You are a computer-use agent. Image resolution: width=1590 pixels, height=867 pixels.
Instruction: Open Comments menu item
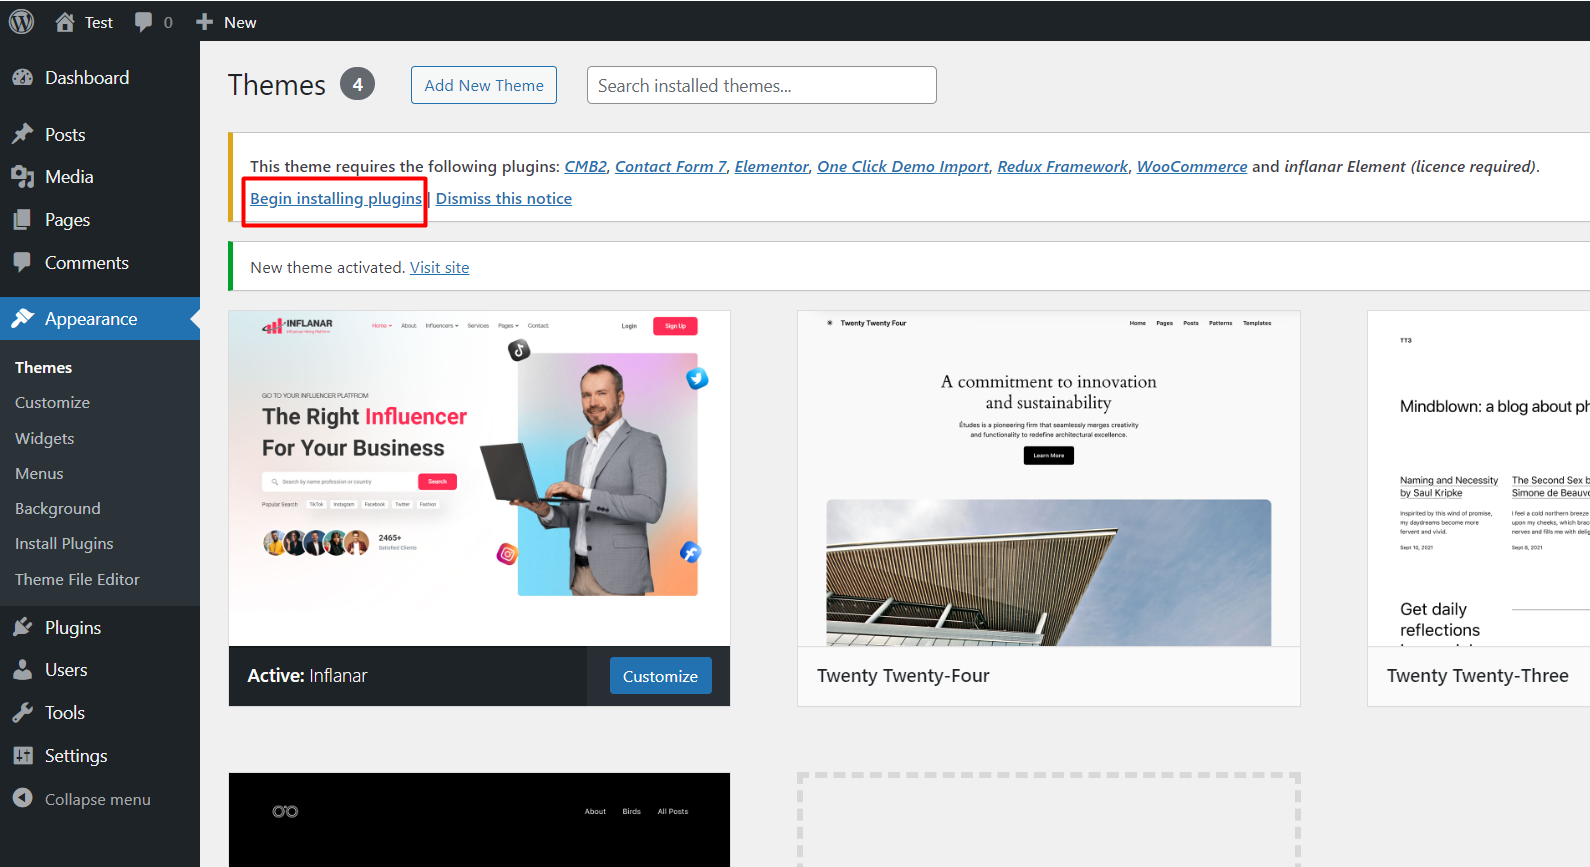tap(87, 263)
